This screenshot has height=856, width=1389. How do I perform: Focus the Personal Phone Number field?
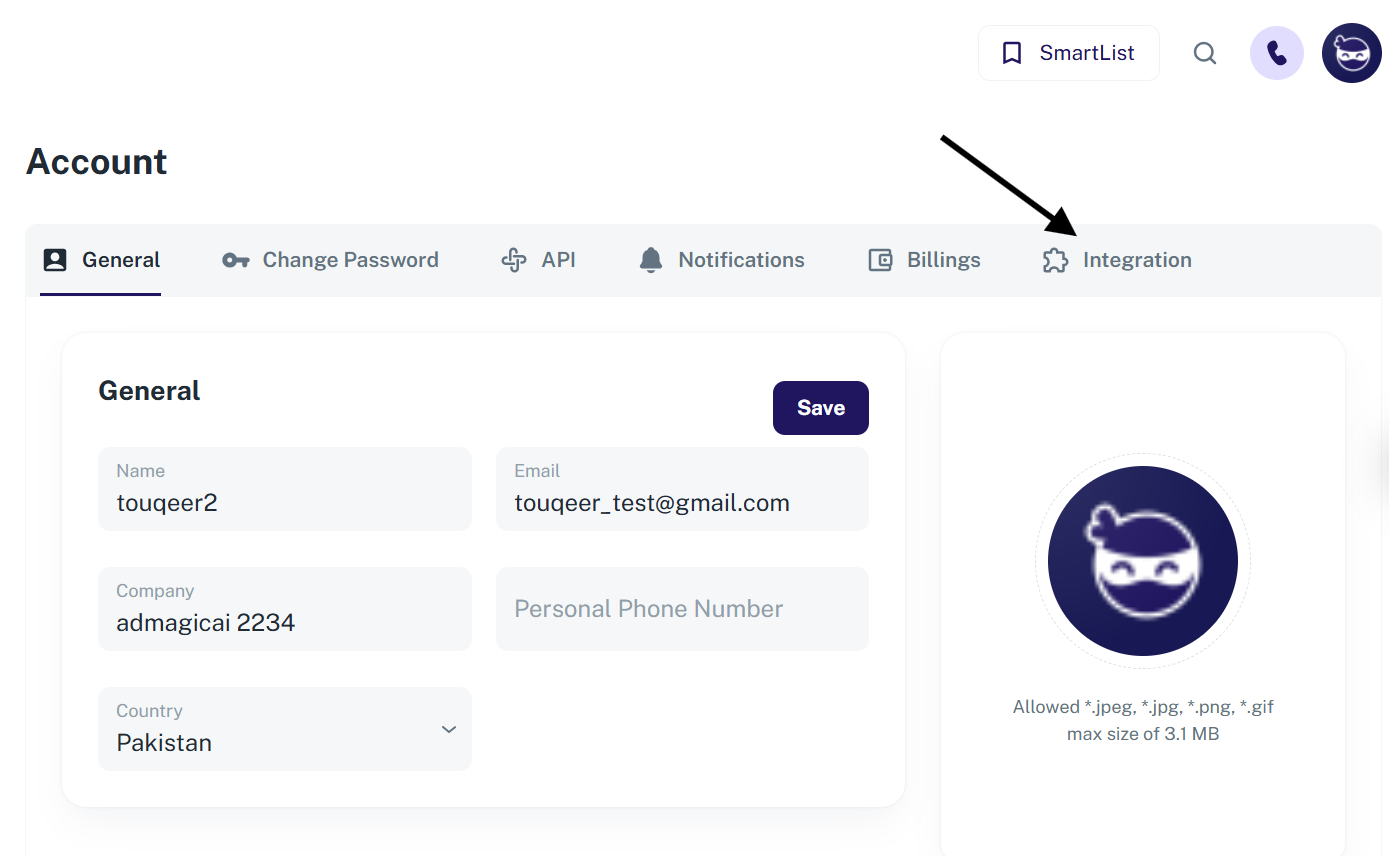click(682, 609)
